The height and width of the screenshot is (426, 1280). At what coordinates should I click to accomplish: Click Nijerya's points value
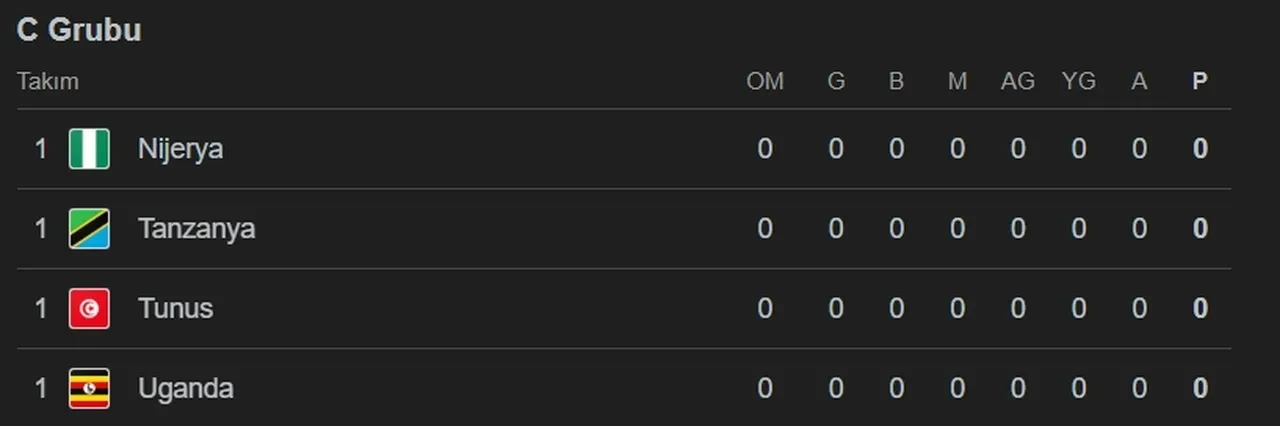[x=1200, y=149]
